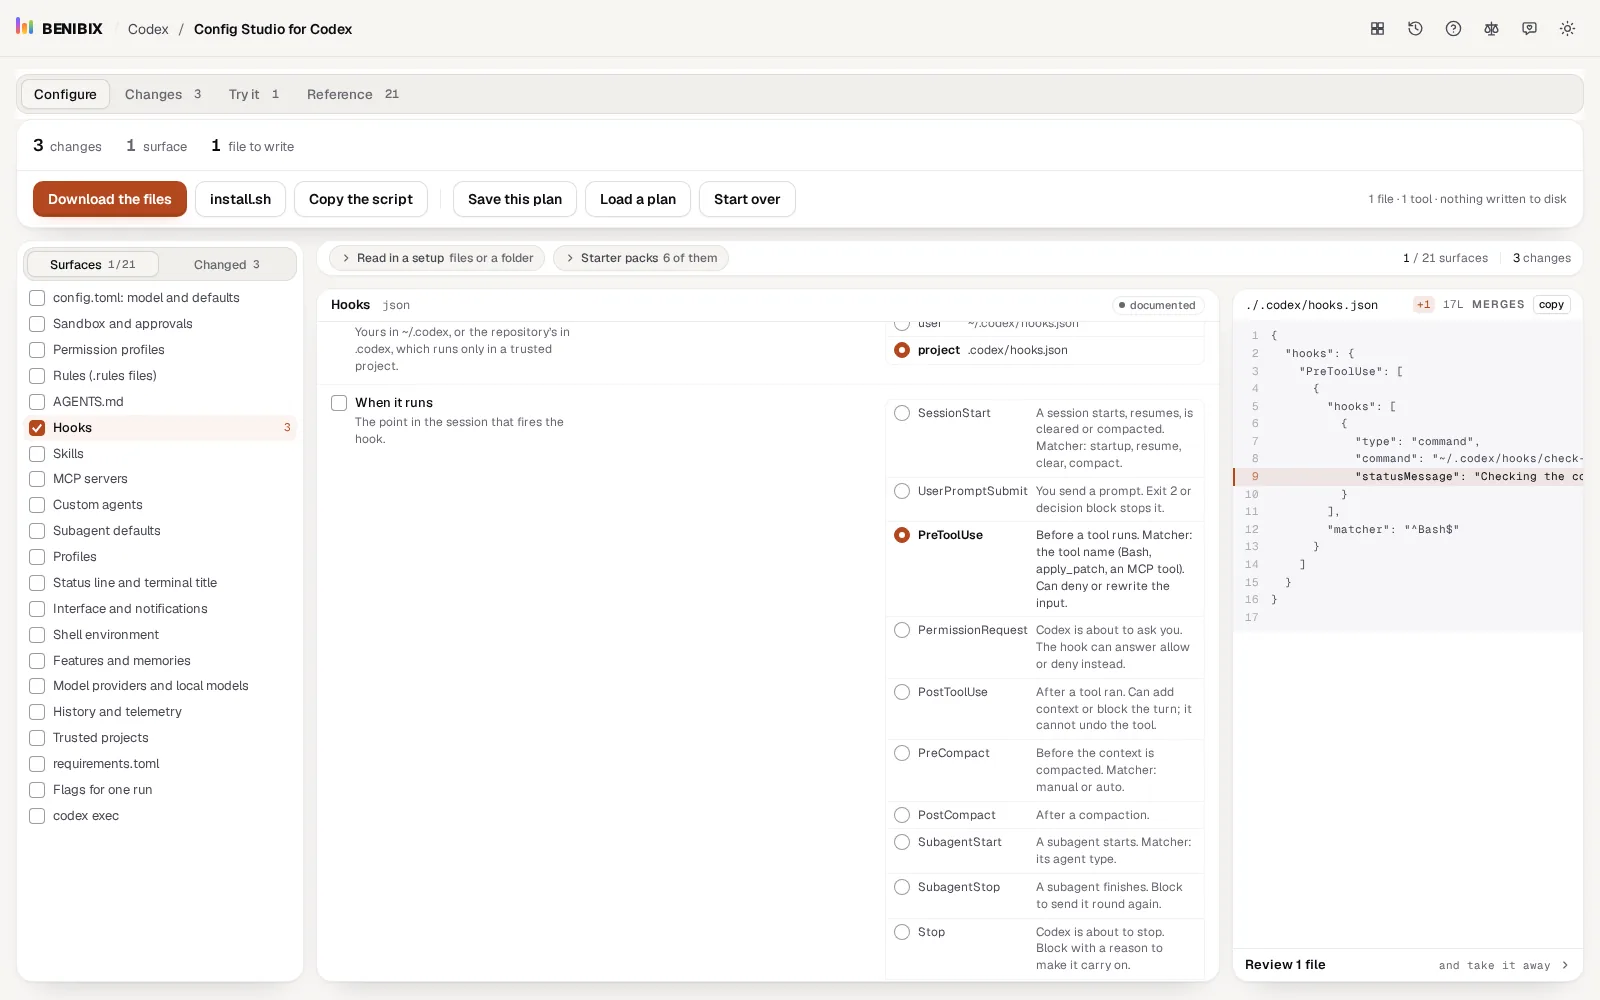Select the PermissionRequest radio button

pyautogui.click(x=902, y=630)
